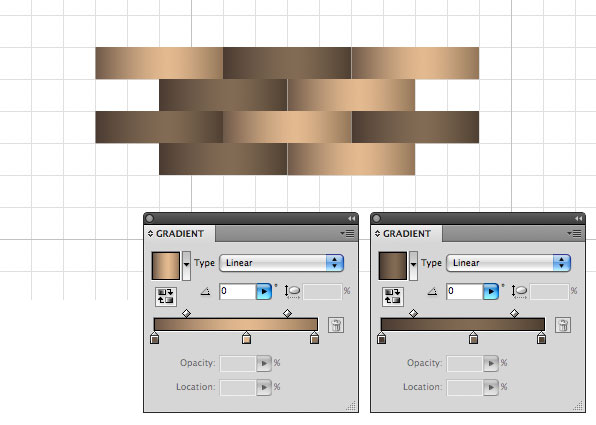Click angle input field in left Gradient panel
This screenshot has height=425, width=596.
238,292
